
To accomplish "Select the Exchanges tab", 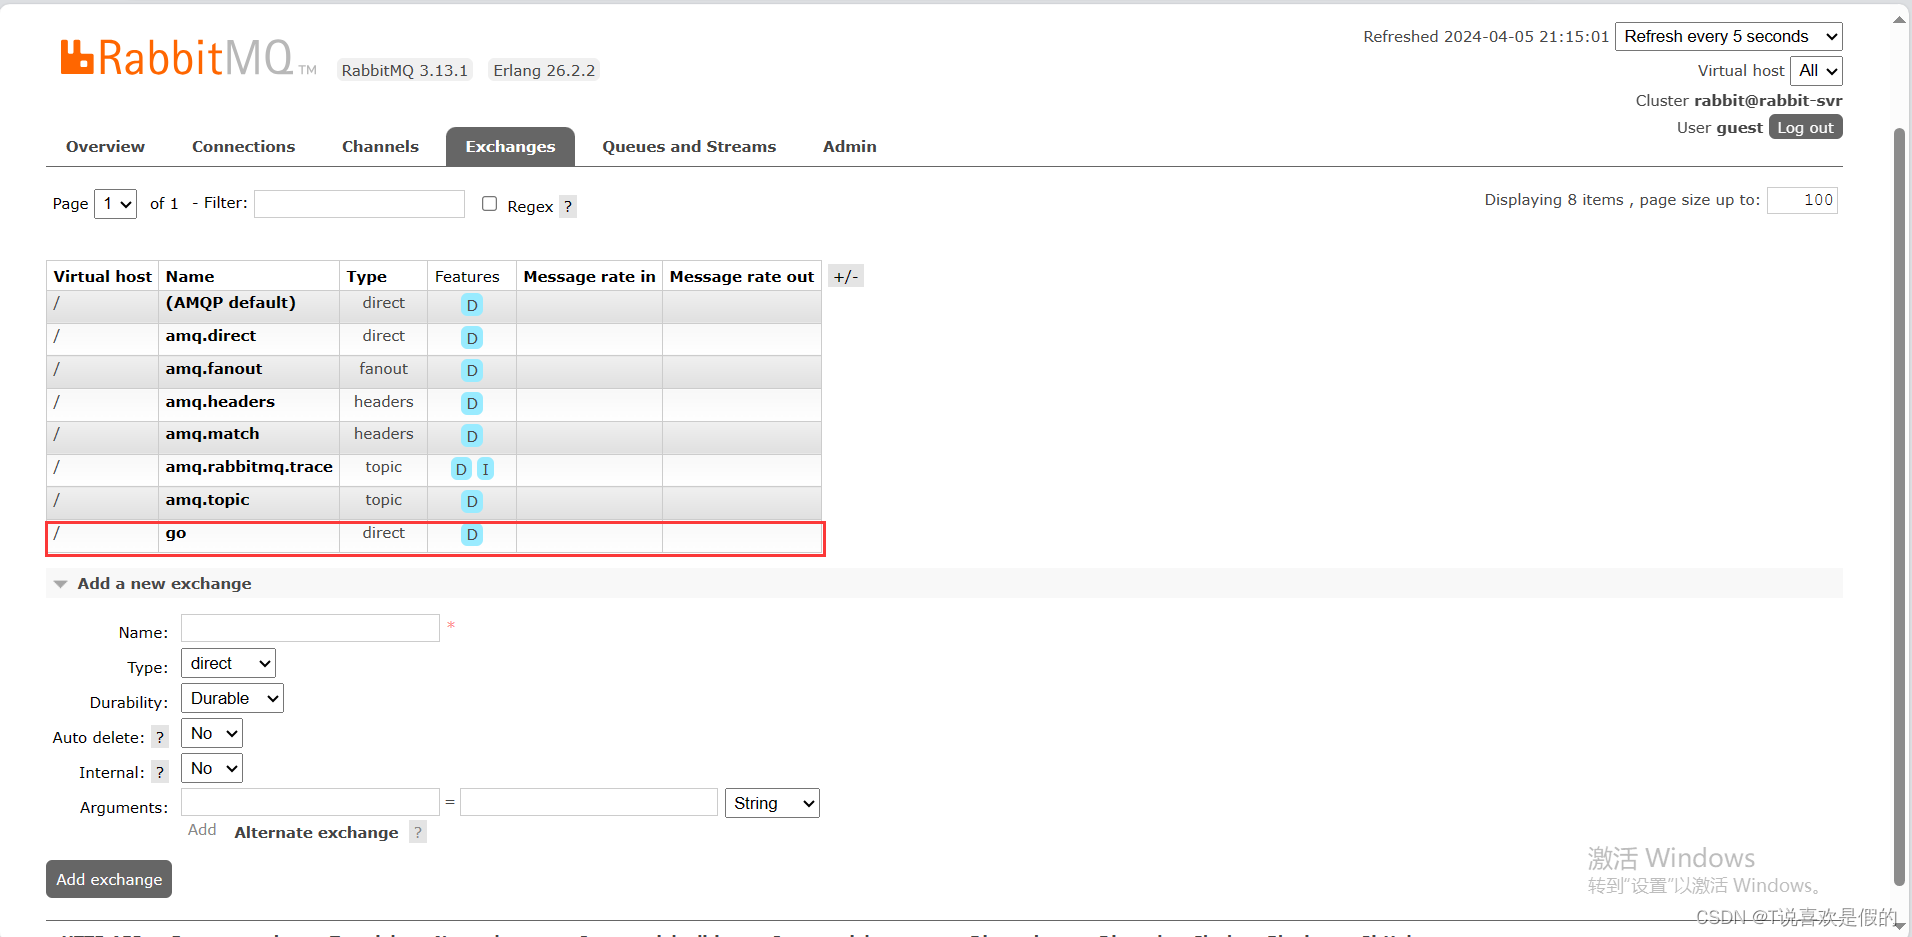I will [x=510, y=146].
